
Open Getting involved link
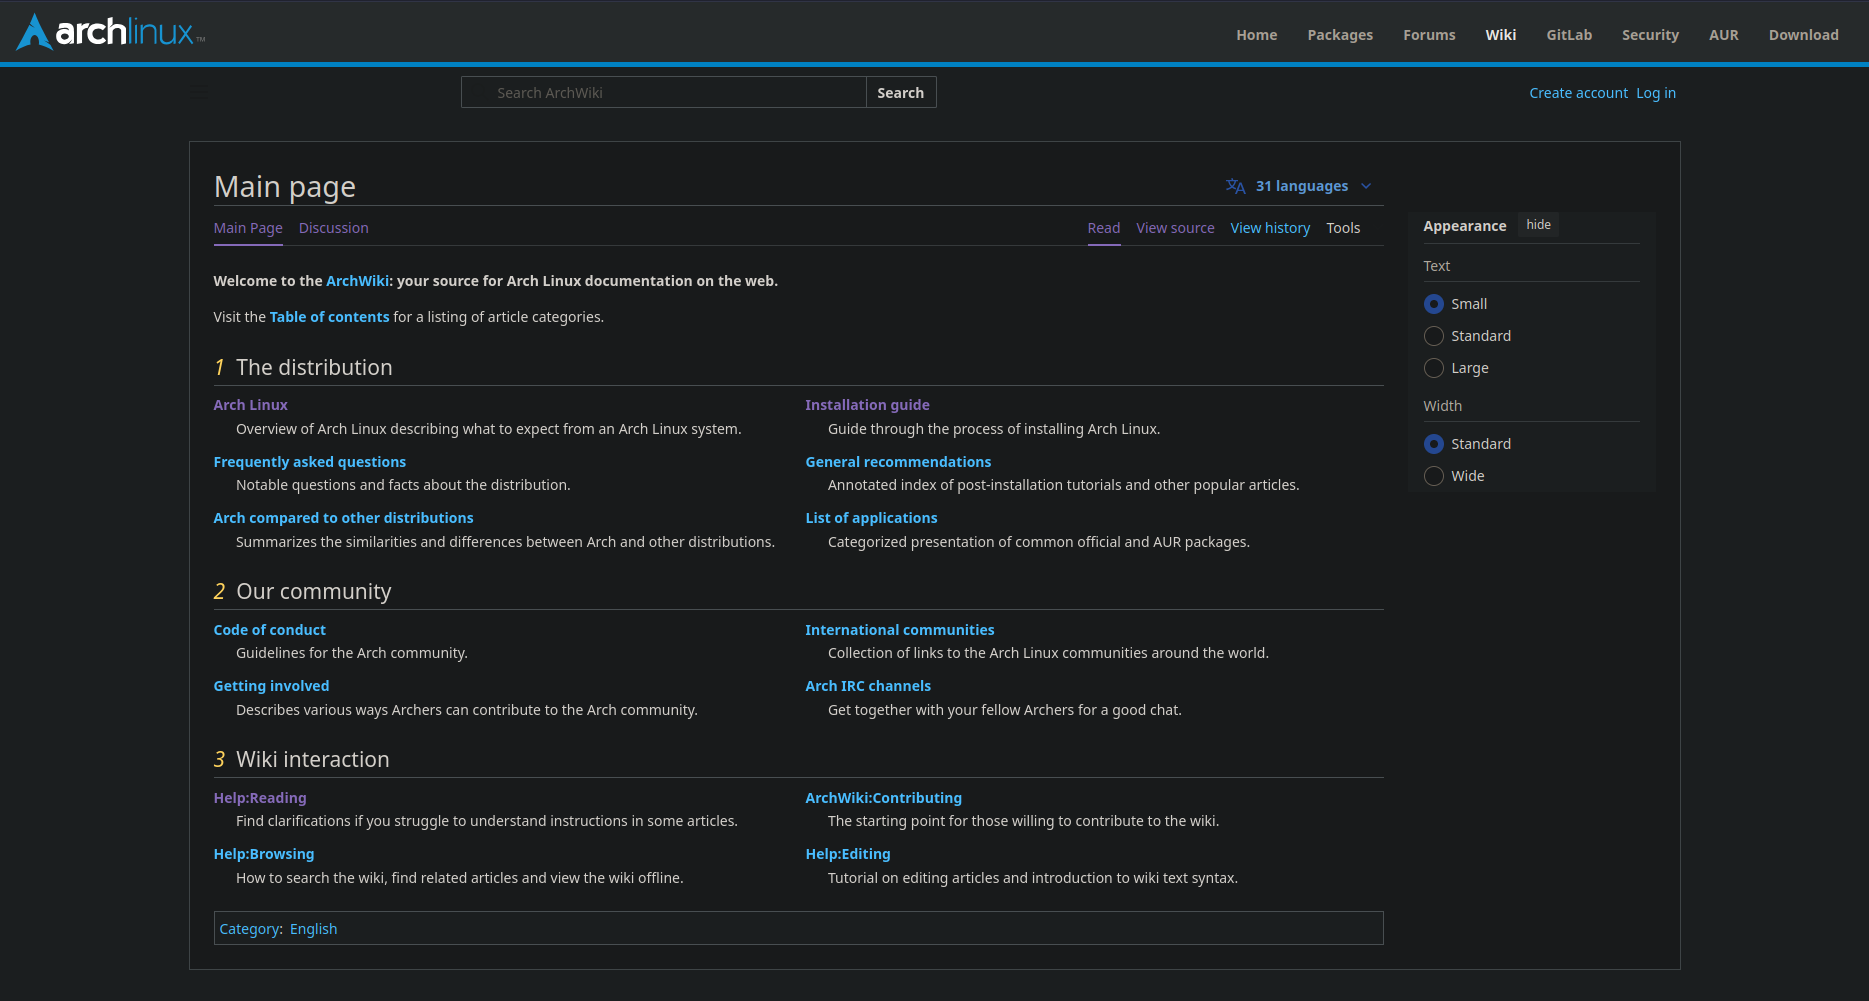point(271,686)
